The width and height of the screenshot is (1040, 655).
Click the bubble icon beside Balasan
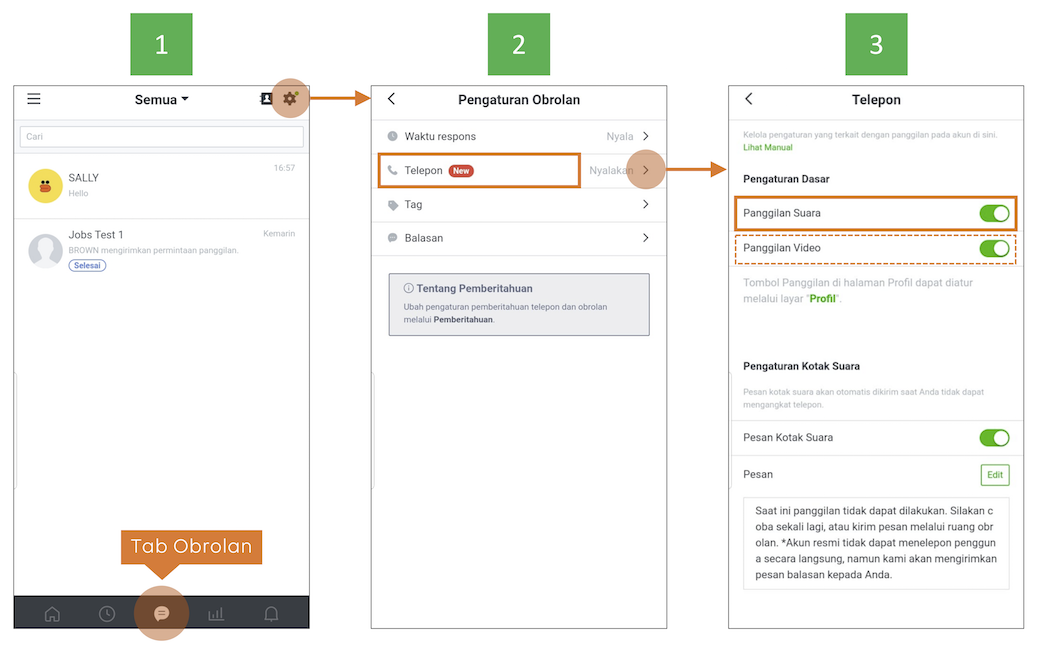[393, 238]
